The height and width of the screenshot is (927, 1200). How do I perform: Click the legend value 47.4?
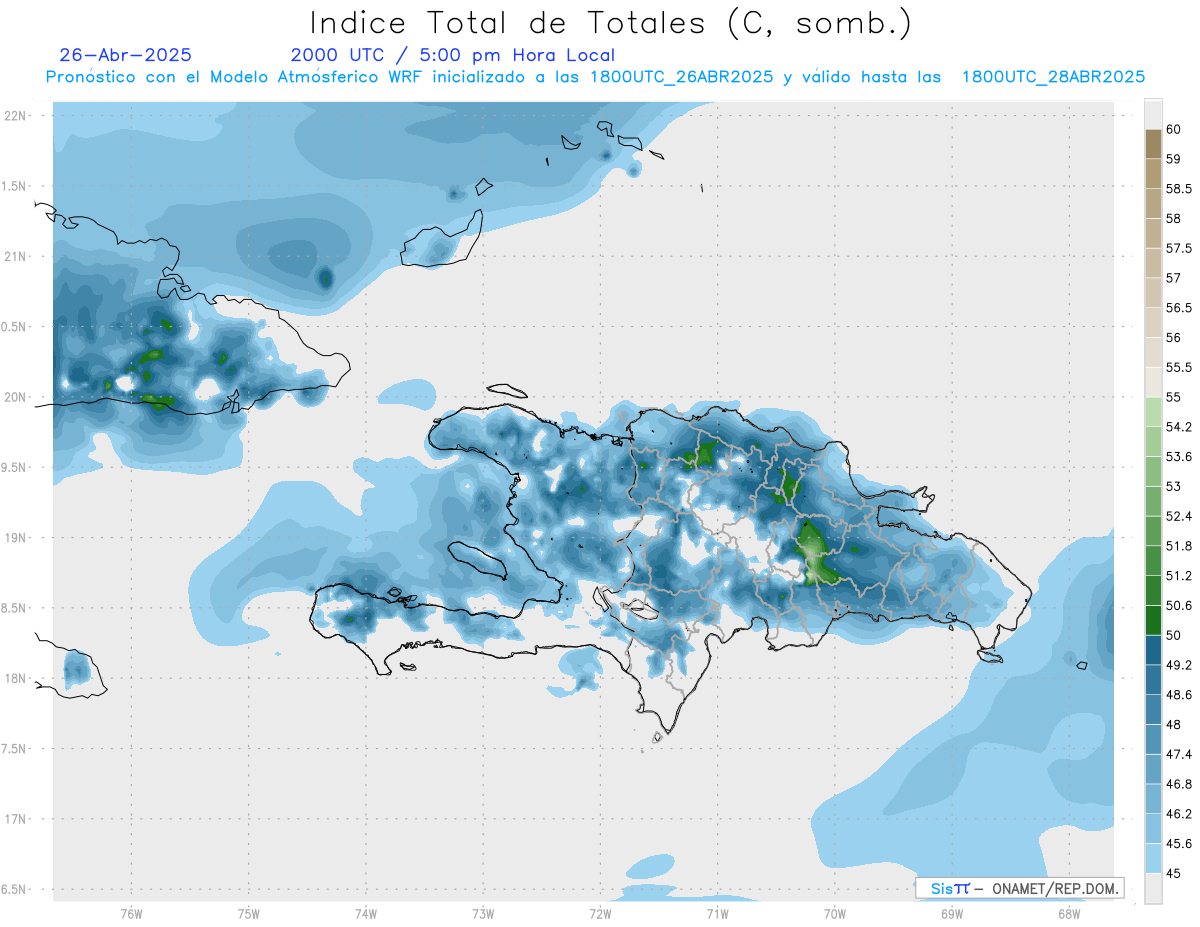click(x=1178, y=755)
